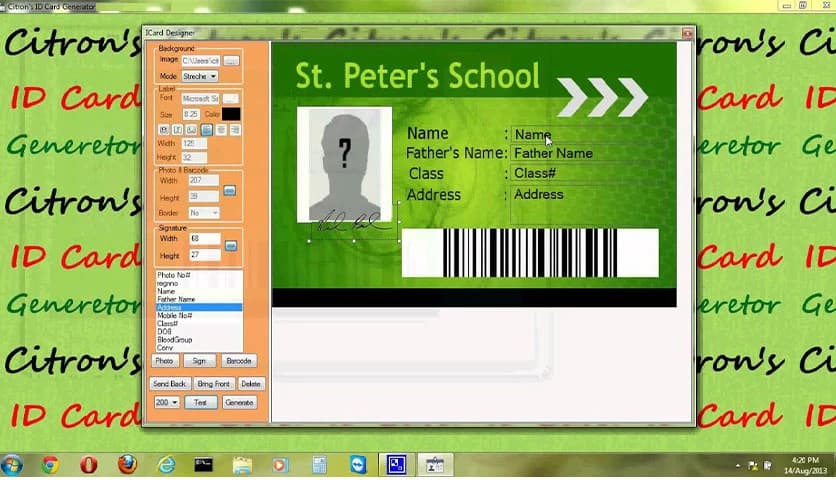Open the label Color black swatch
Screen dimensions: 836x484
pos(231,114)
